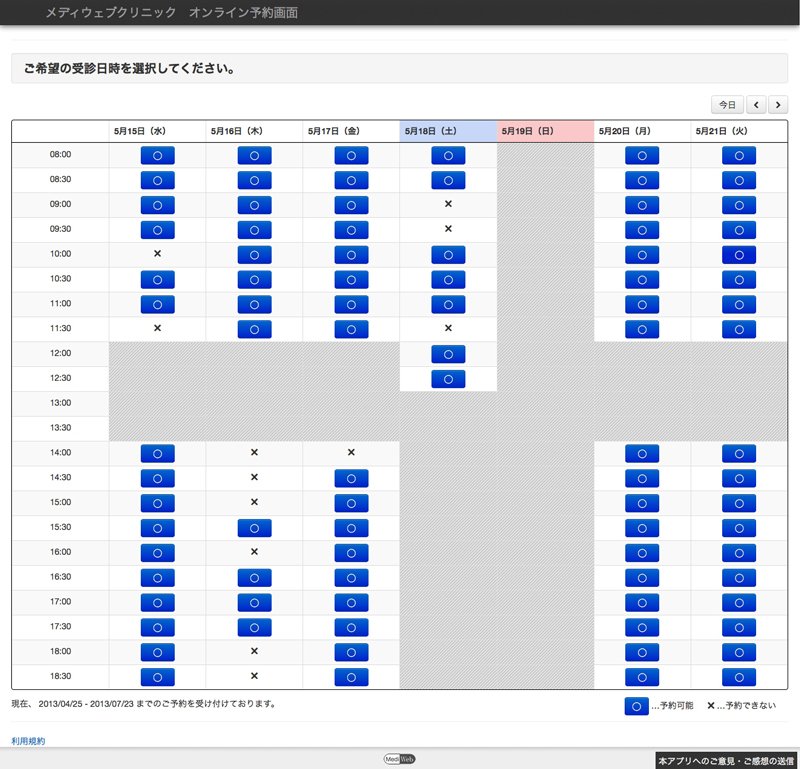Click unavailable × at 16:00 on 5月16日

(x=254, y=552)
